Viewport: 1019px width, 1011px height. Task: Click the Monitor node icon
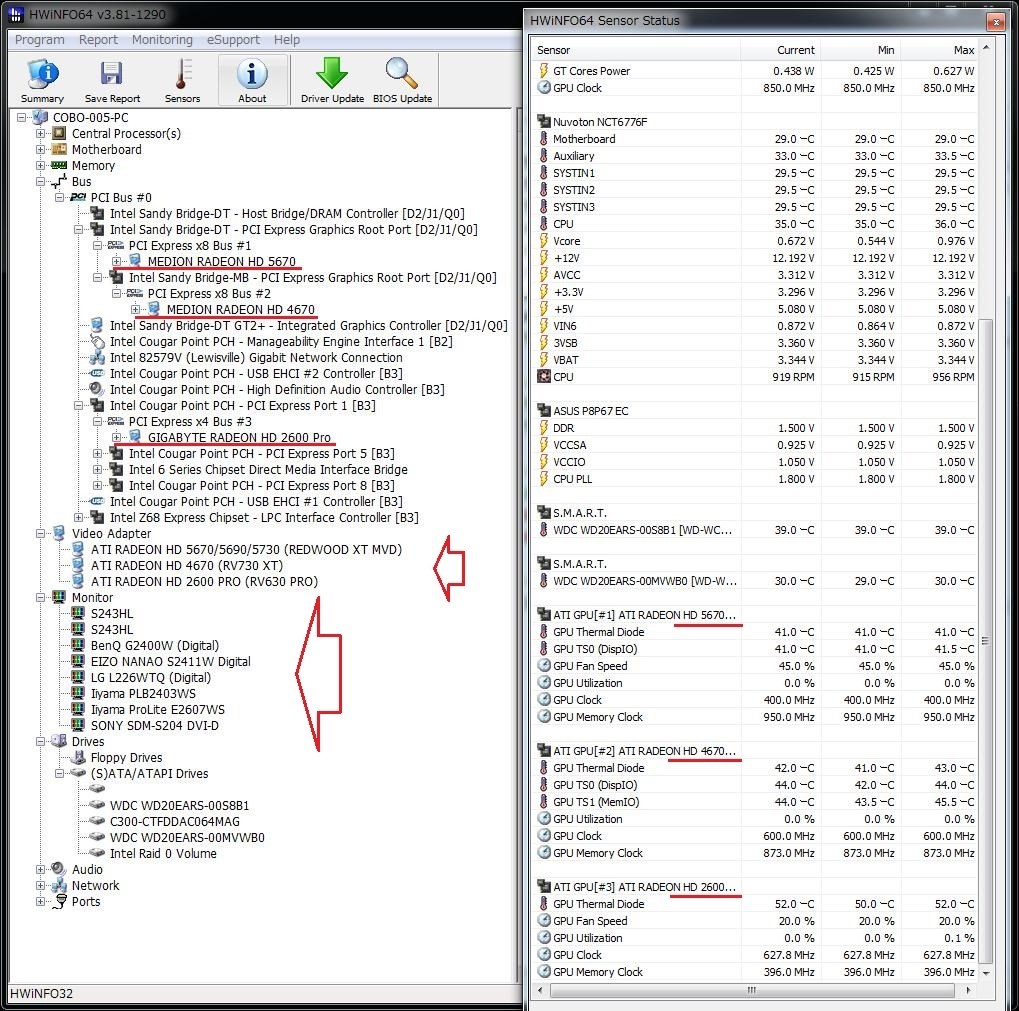click(59, 597)
